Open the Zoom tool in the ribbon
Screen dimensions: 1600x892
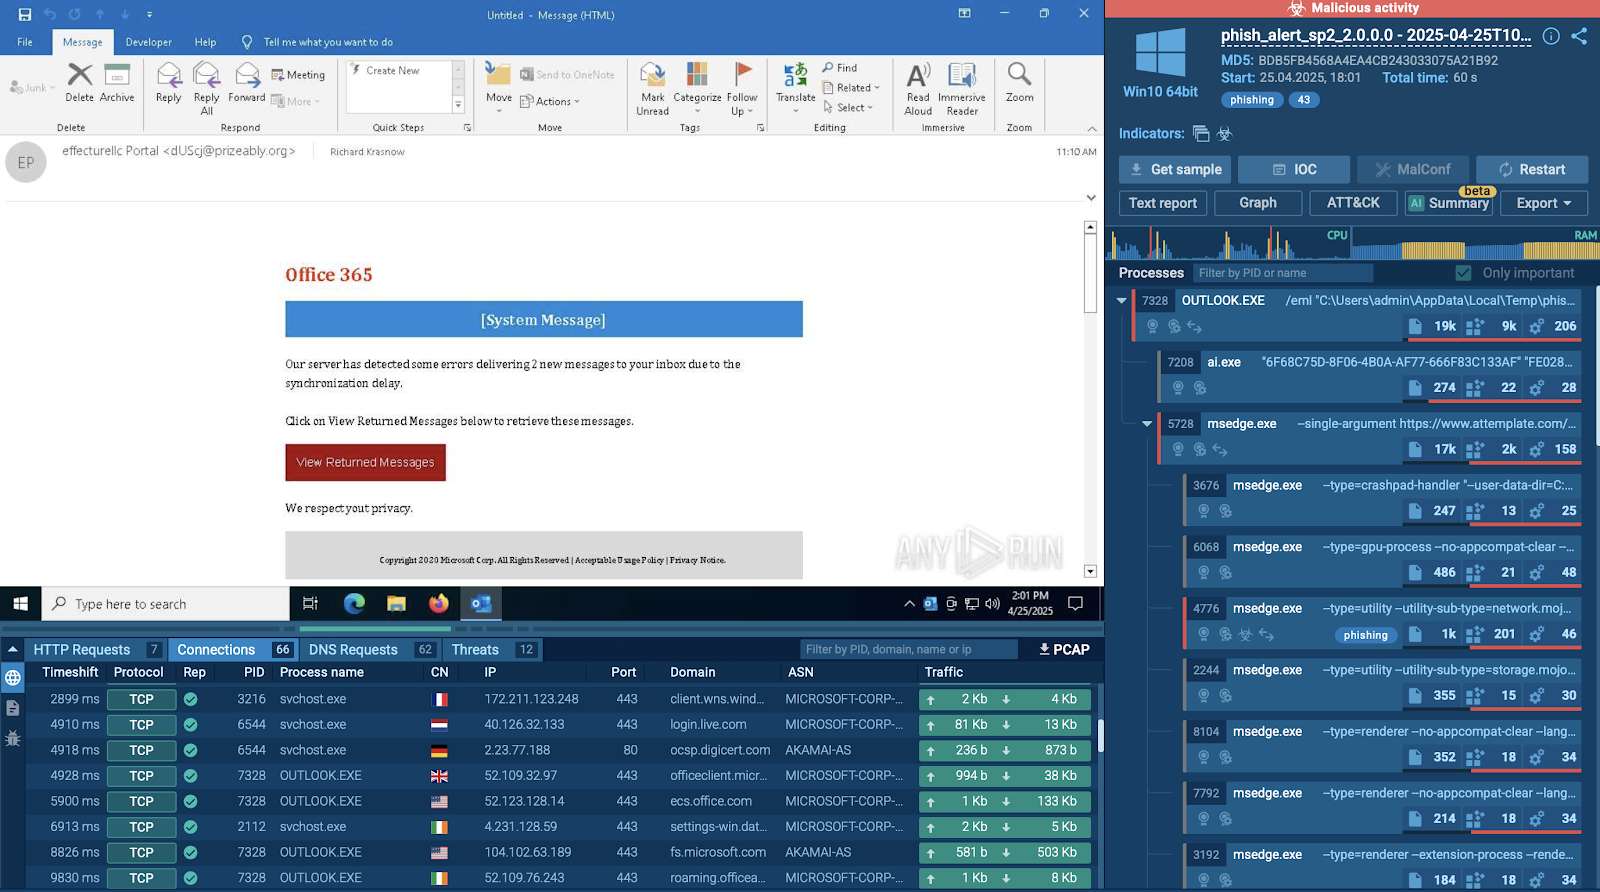tap(1020, 83)
